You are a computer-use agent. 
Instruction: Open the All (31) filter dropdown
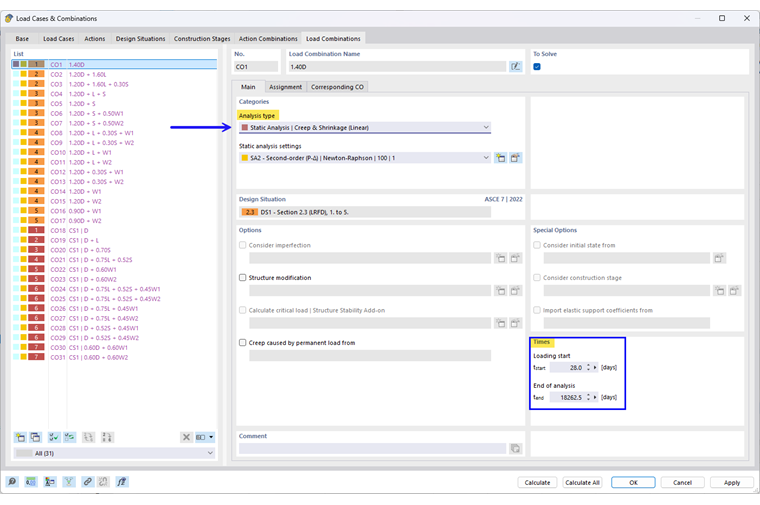pos(114,453)
